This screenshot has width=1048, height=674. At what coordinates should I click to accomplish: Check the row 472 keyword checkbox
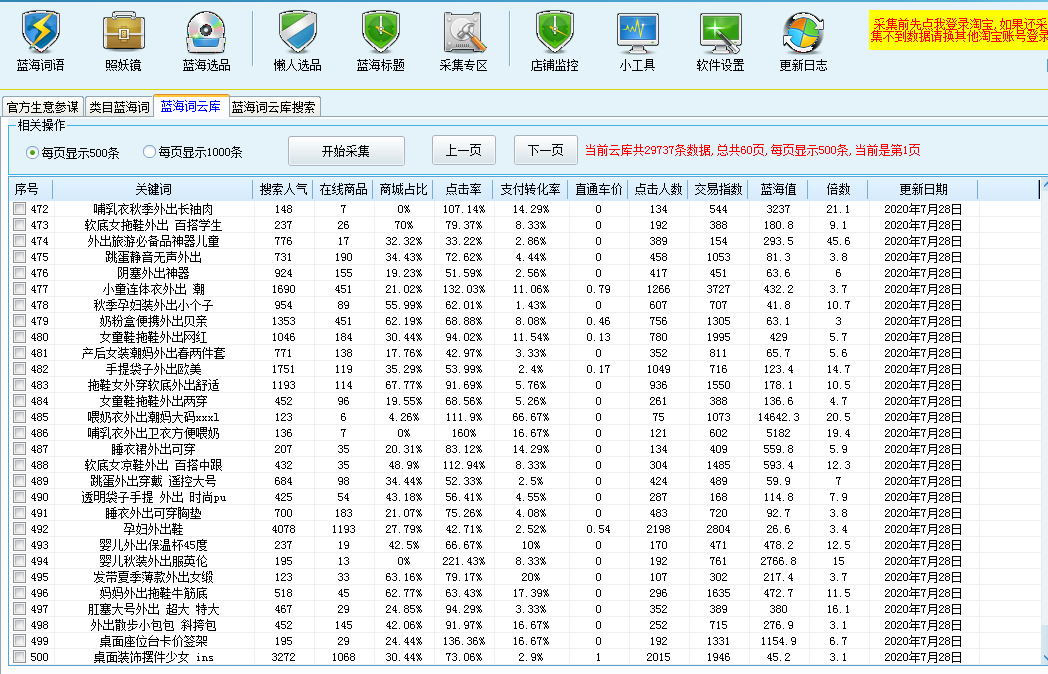18,209
